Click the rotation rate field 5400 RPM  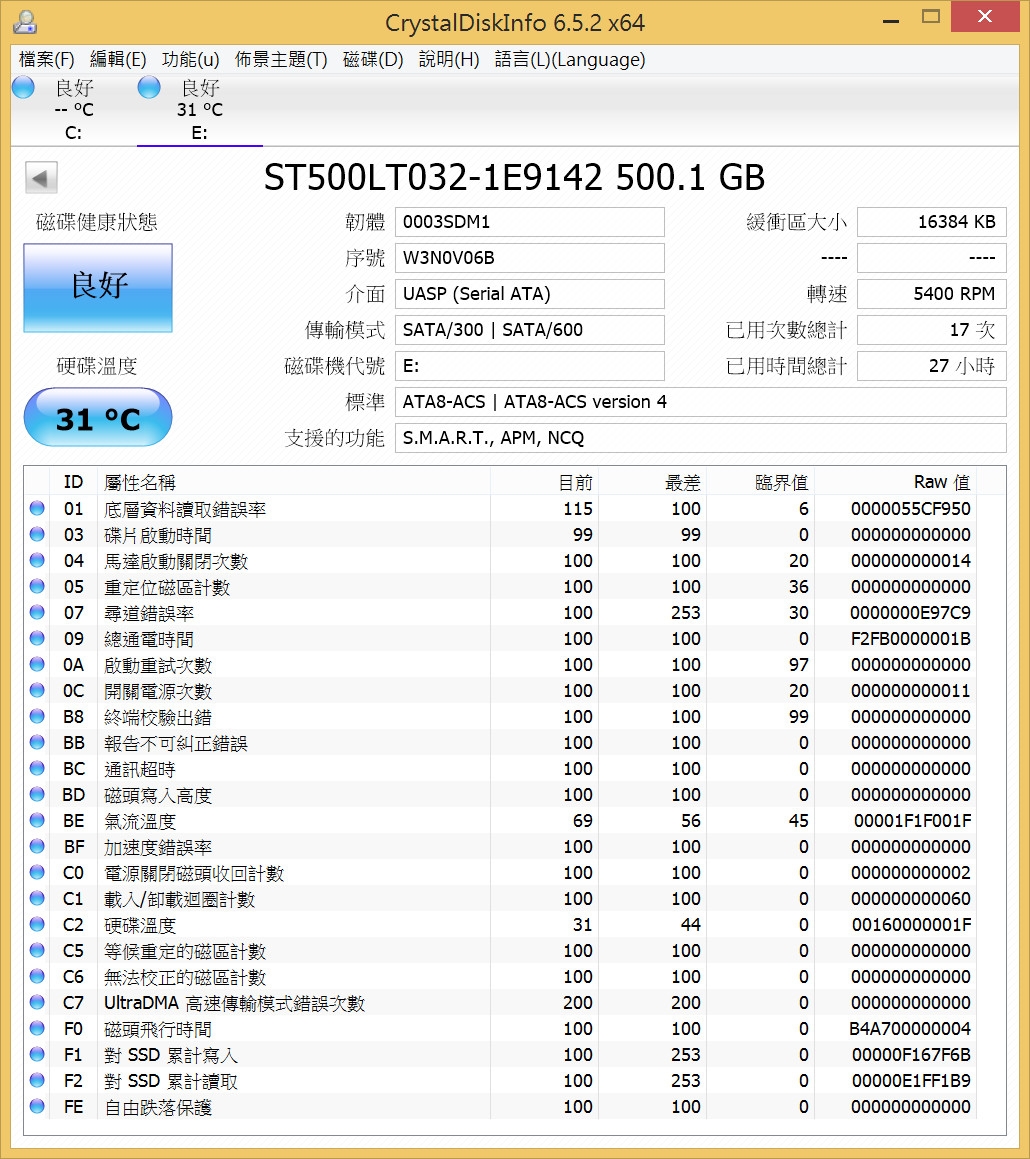tap(932, 294)
